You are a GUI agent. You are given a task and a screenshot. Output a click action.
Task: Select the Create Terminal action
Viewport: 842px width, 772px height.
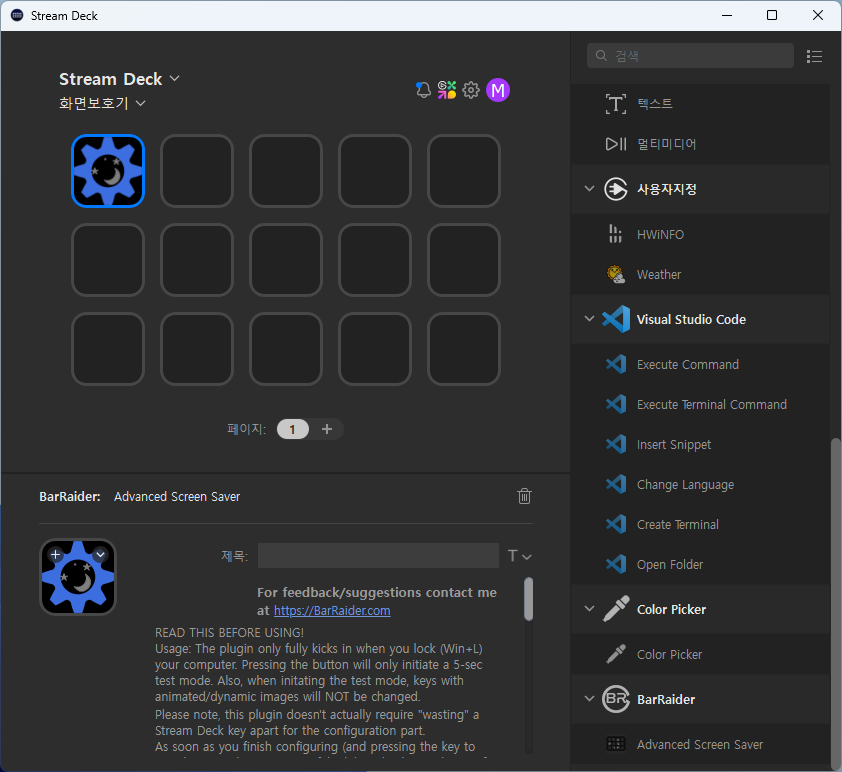[700, 525]
